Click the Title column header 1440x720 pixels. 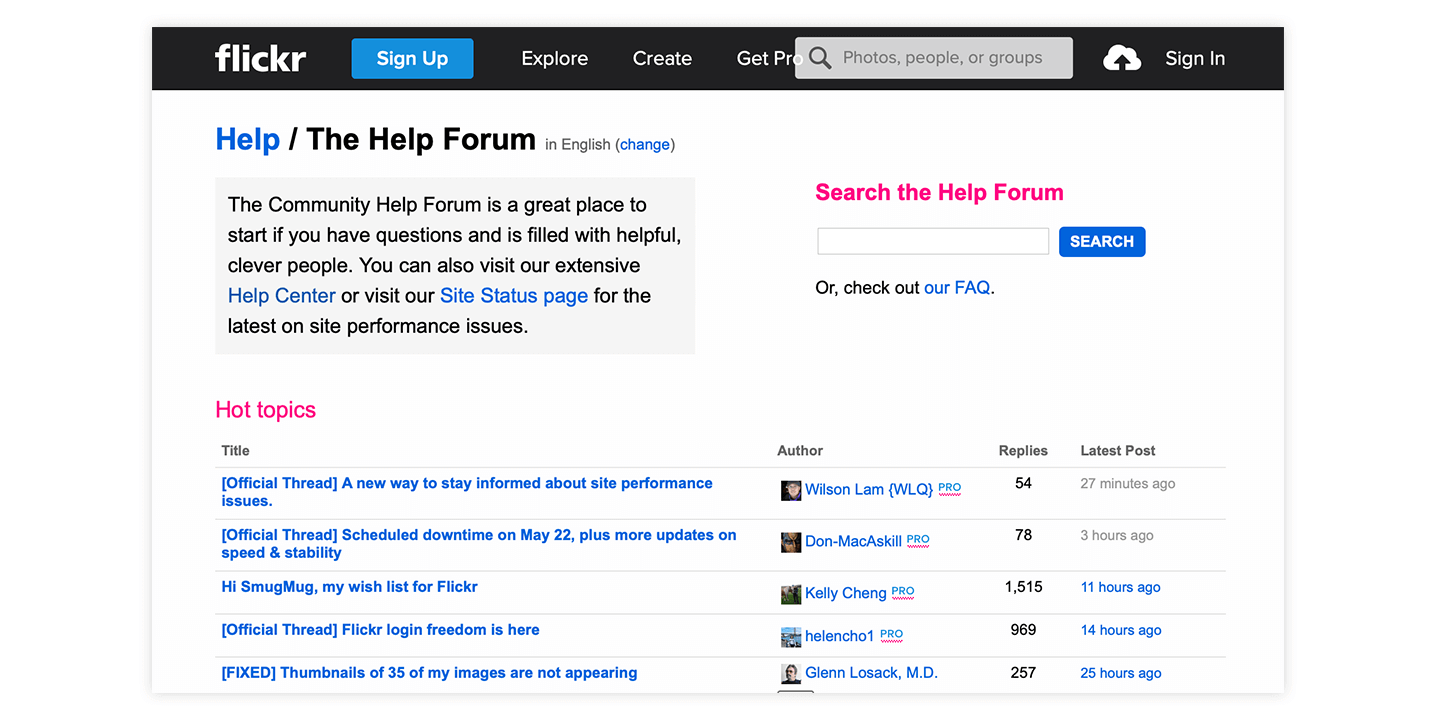click(x=235, y=451)
